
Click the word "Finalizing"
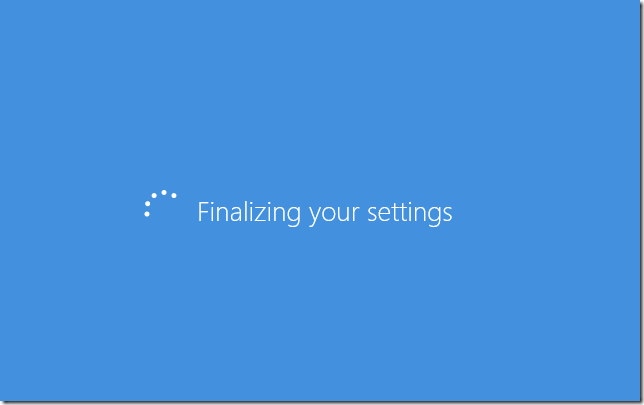tap(249, 213)
